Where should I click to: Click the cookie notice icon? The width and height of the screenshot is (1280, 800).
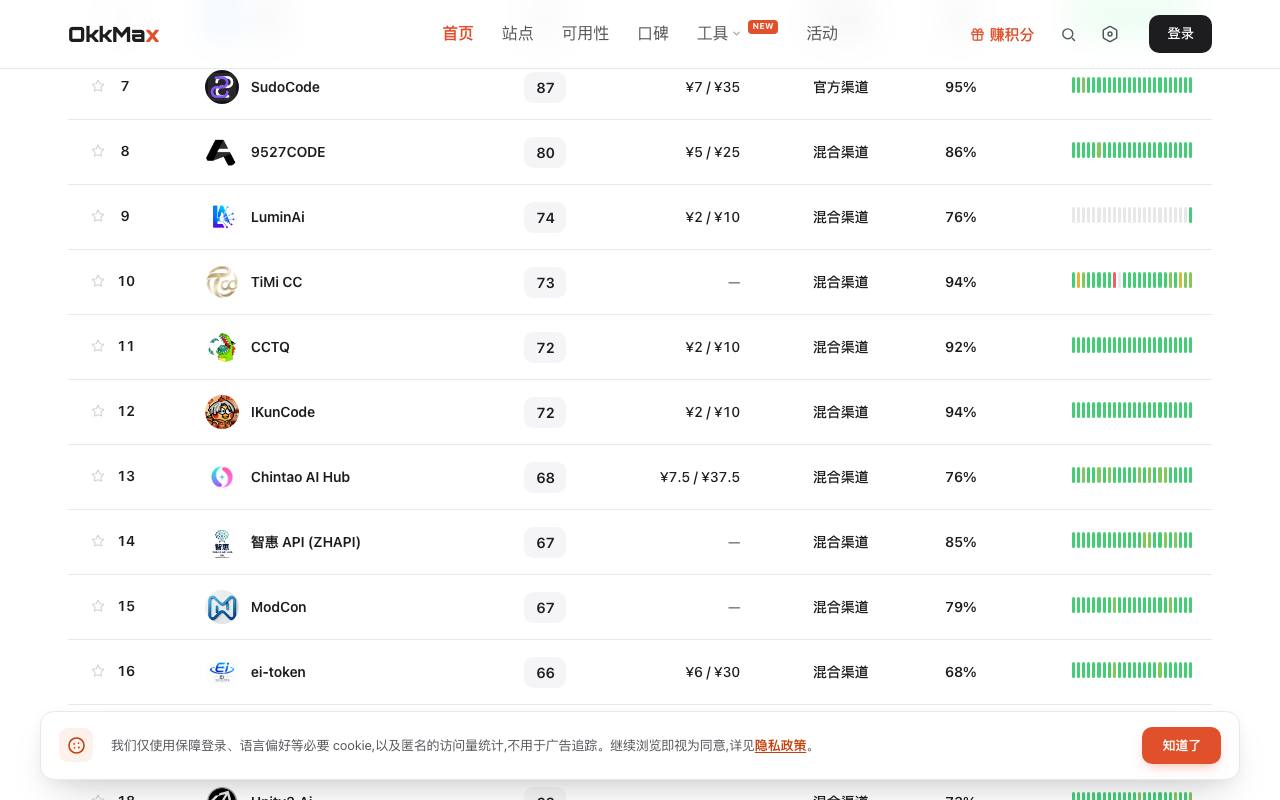[76, 745]
